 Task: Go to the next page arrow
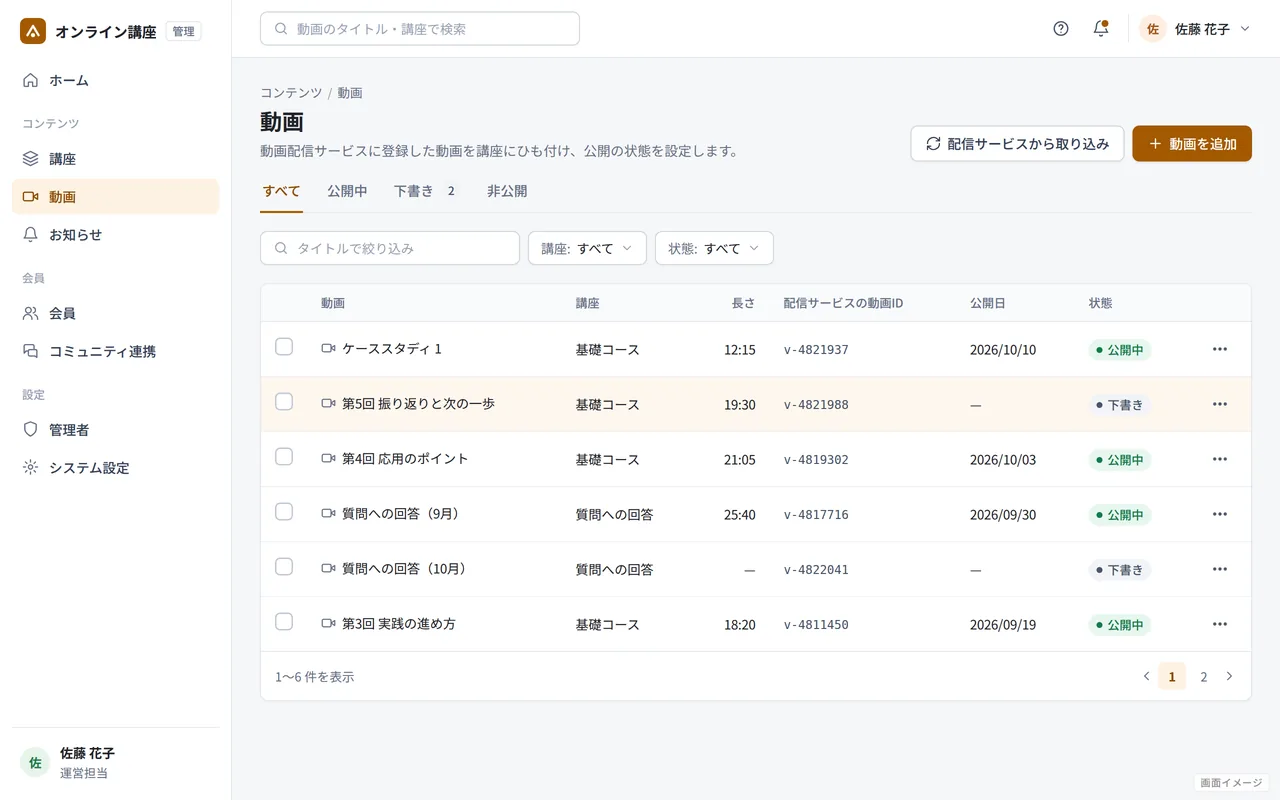[x=1230, y=676]
